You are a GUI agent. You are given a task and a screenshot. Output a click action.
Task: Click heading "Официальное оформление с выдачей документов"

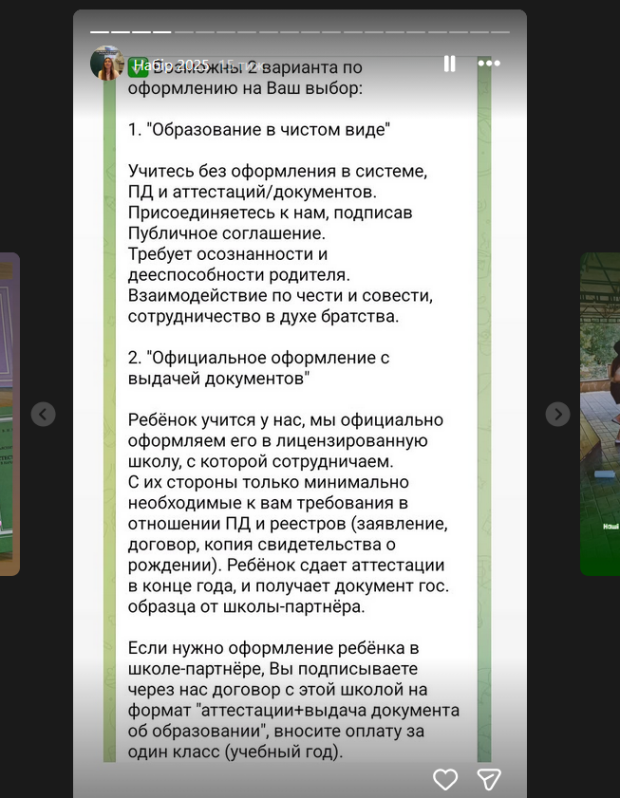[x=258, y=367]
